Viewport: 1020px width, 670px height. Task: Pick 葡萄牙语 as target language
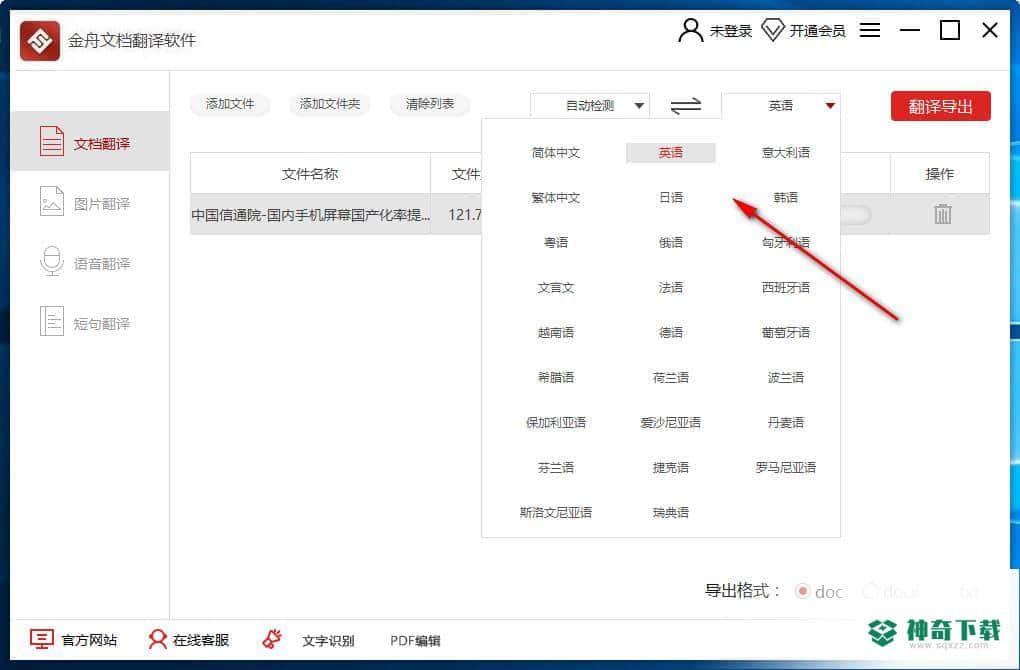point(786,332)
